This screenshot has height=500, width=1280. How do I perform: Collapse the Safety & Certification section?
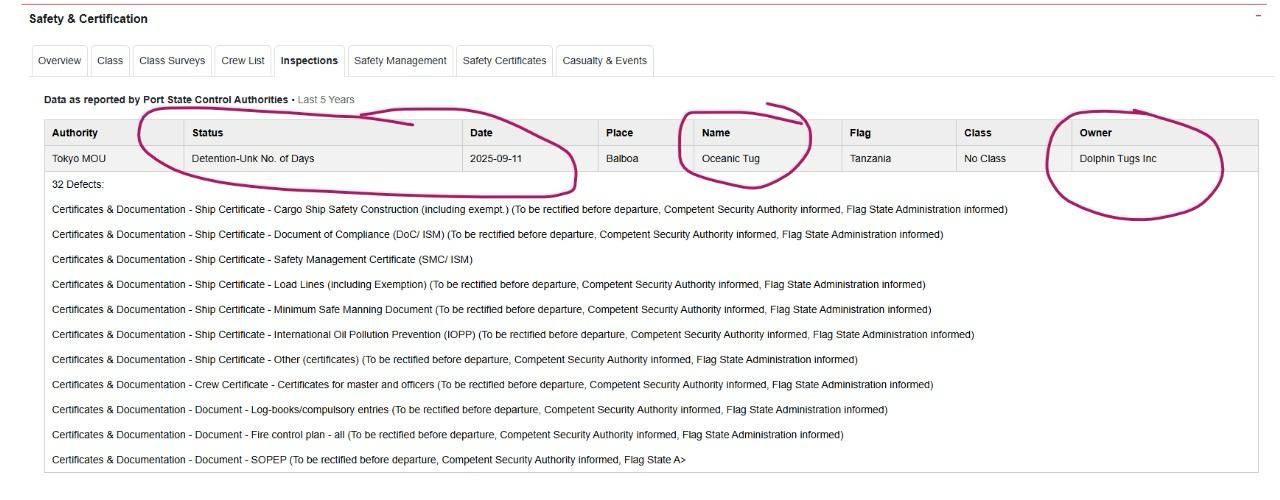click(x=1258, y=16)
